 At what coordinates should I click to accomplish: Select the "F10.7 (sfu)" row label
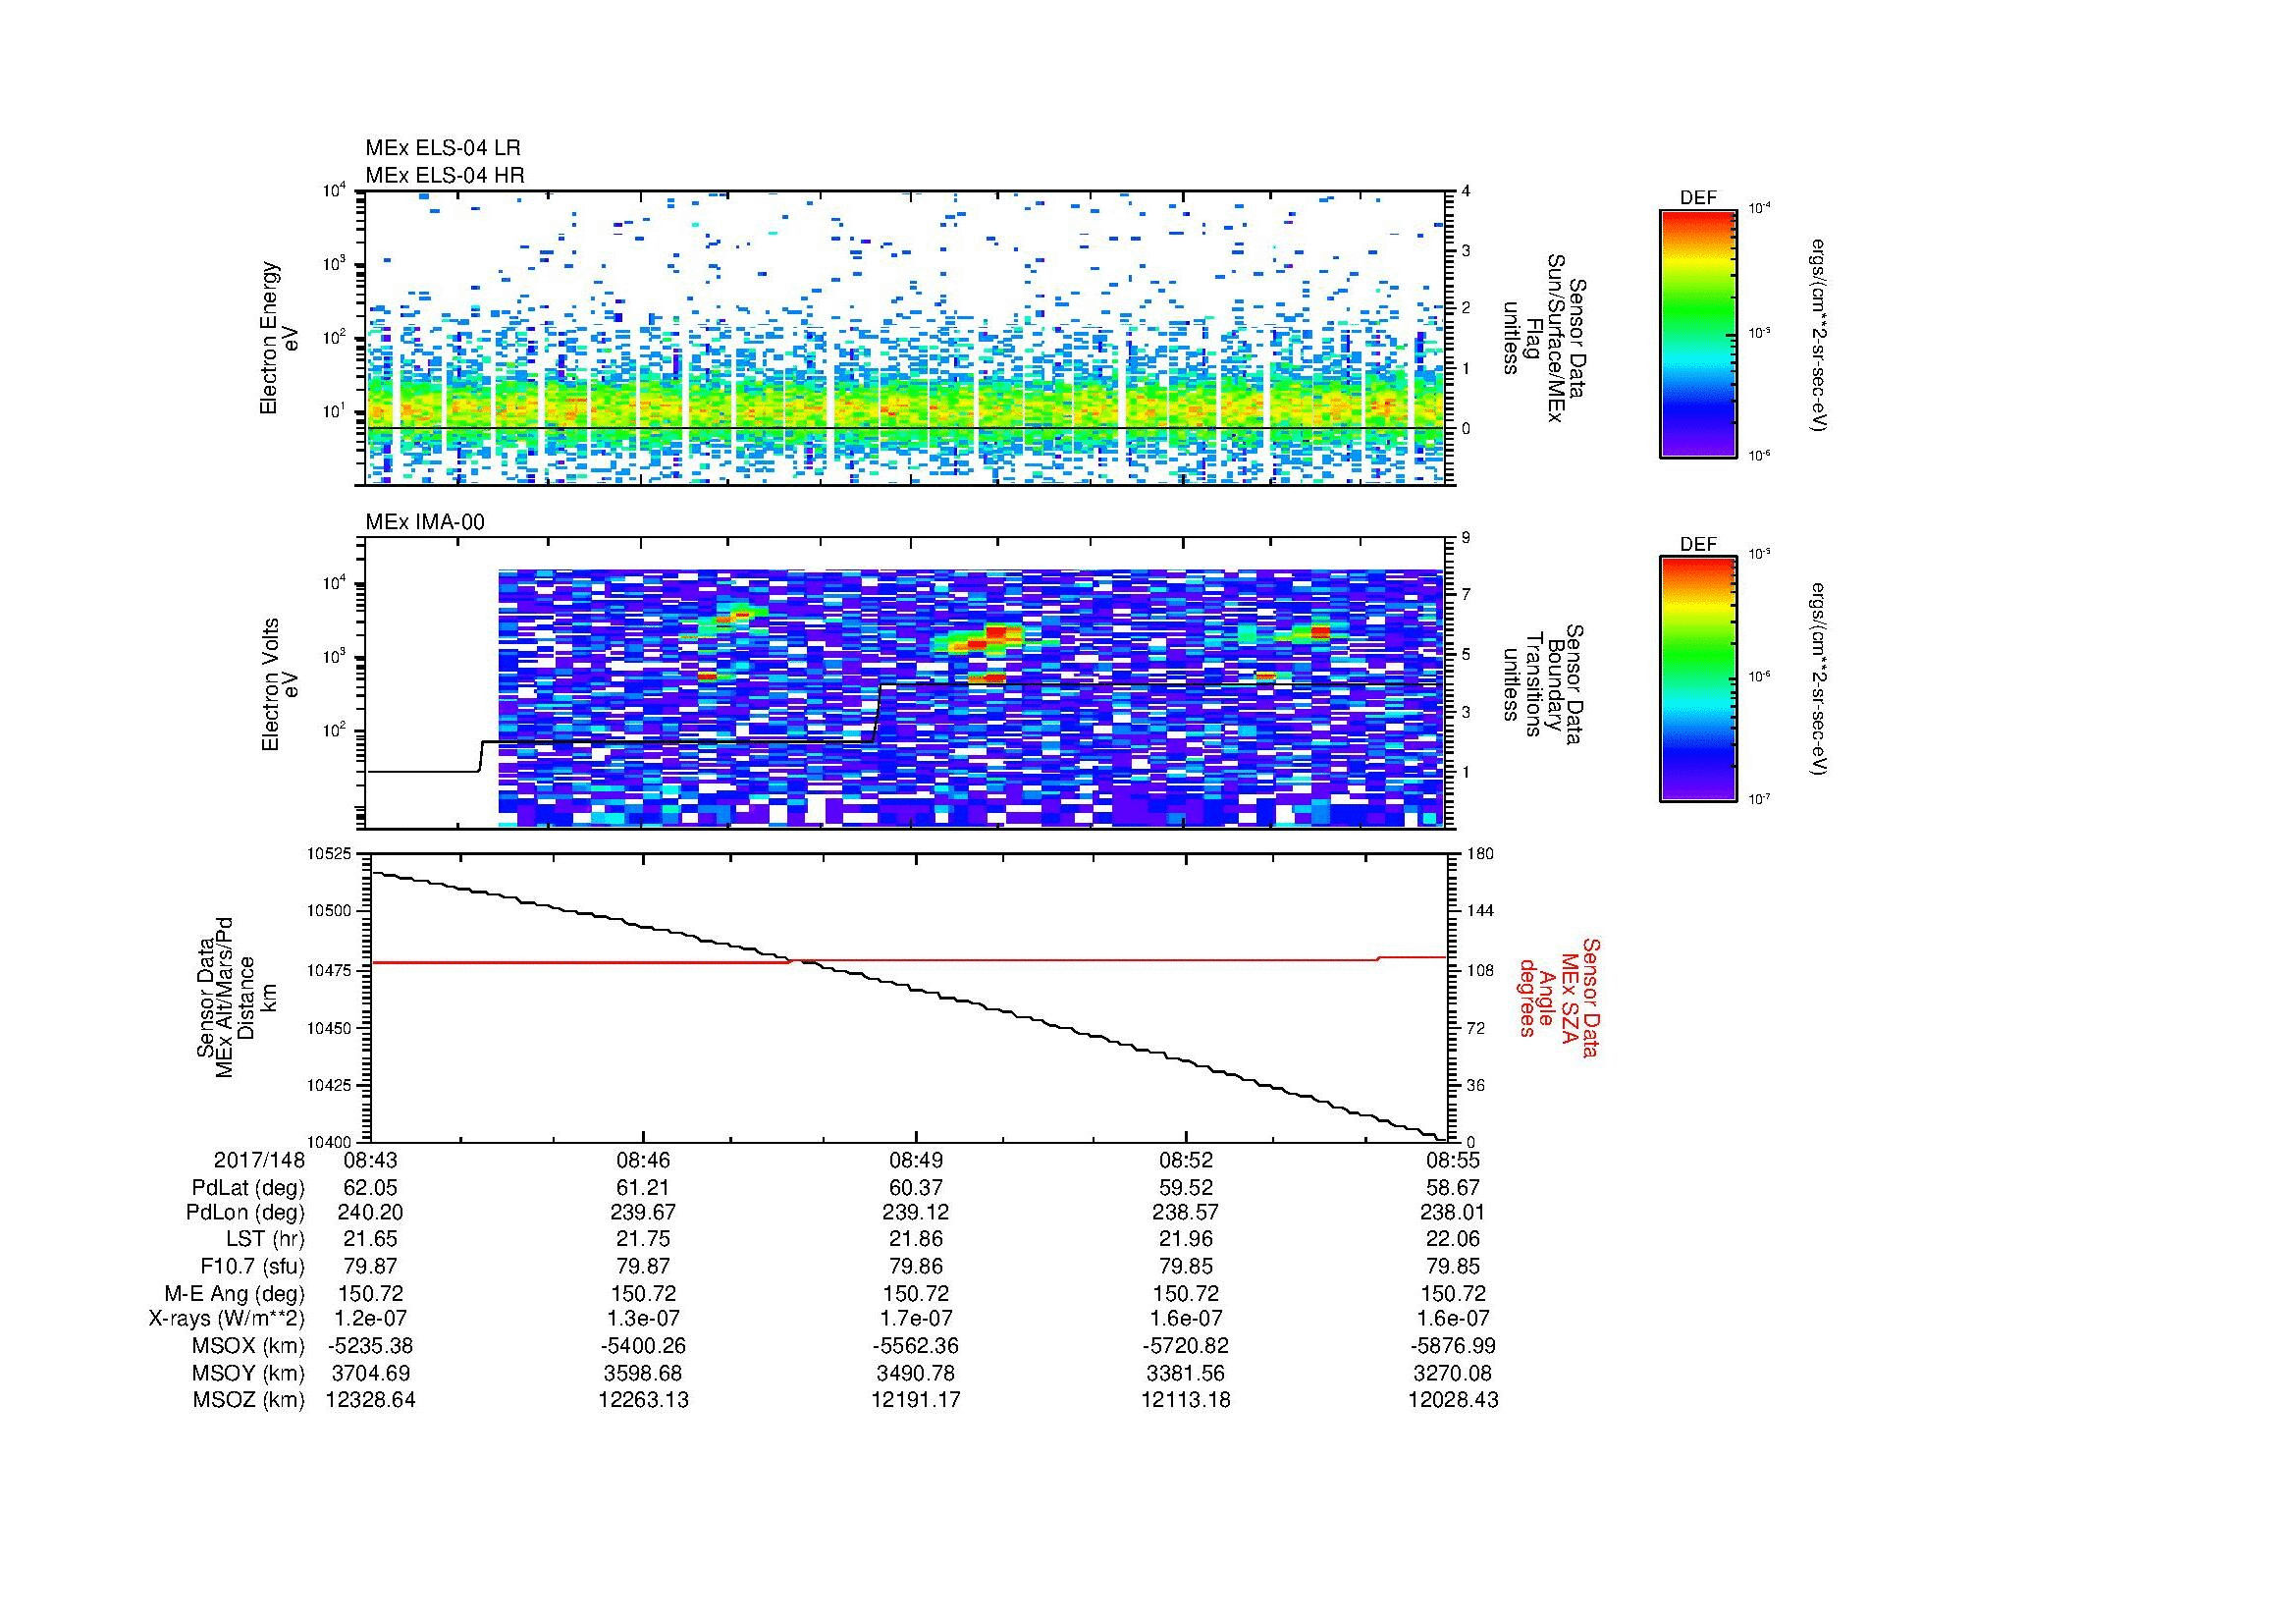252,1266
